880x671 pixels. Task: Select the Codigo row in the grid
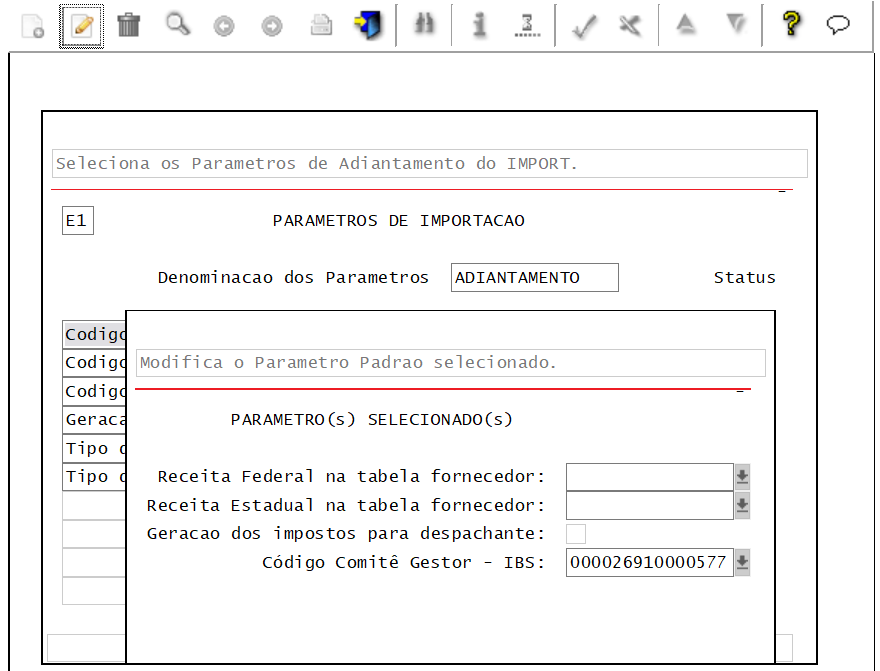[93, 334]
